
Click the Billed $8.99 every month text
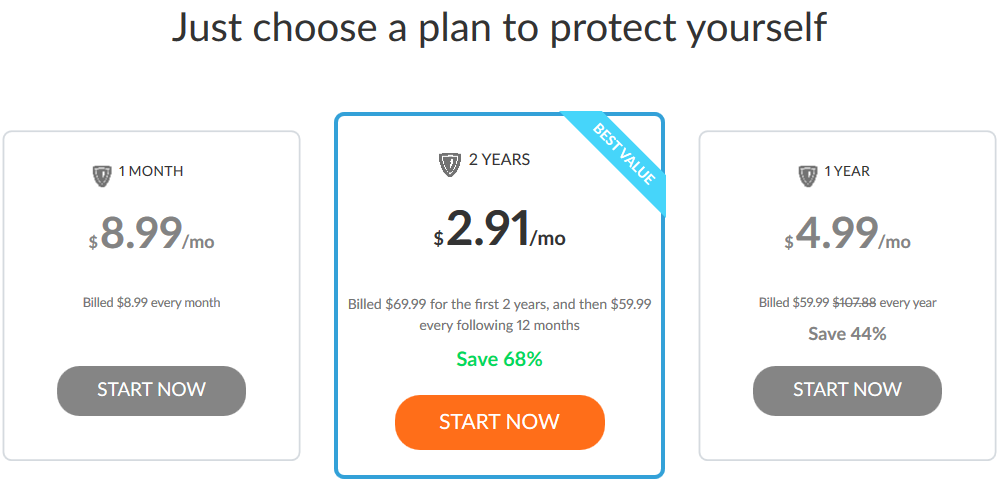pyautogui.click(x=152, y=303)
